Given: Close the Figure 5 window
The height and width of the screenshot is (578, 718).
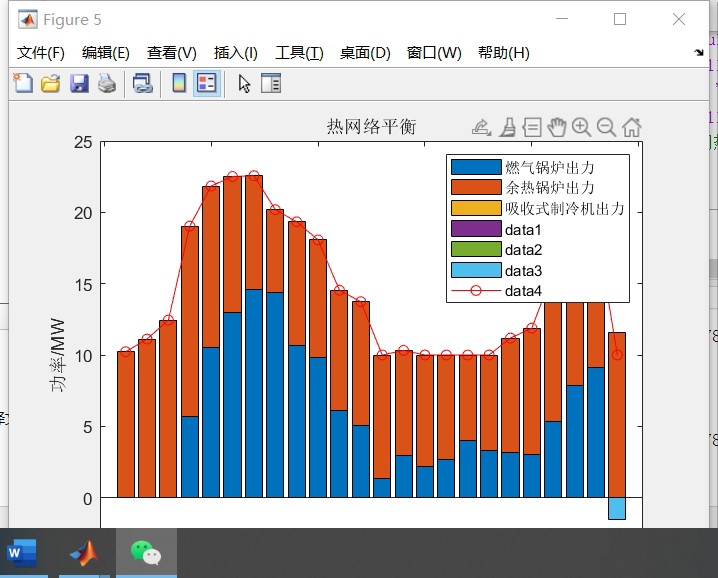Looking at the screenshot, I should [679, 19].
